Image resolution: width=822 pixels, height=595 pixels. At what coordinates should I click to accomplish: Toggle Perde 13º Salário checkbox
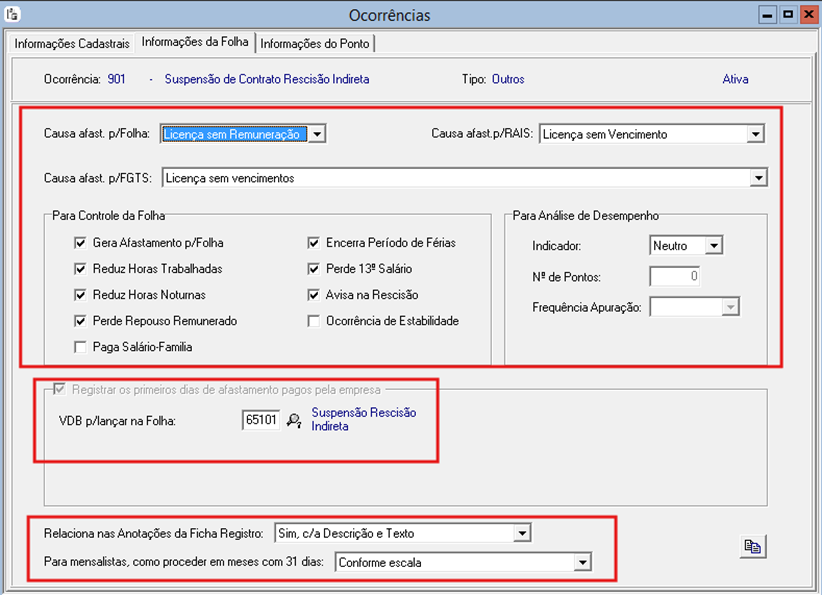(315, 269)
